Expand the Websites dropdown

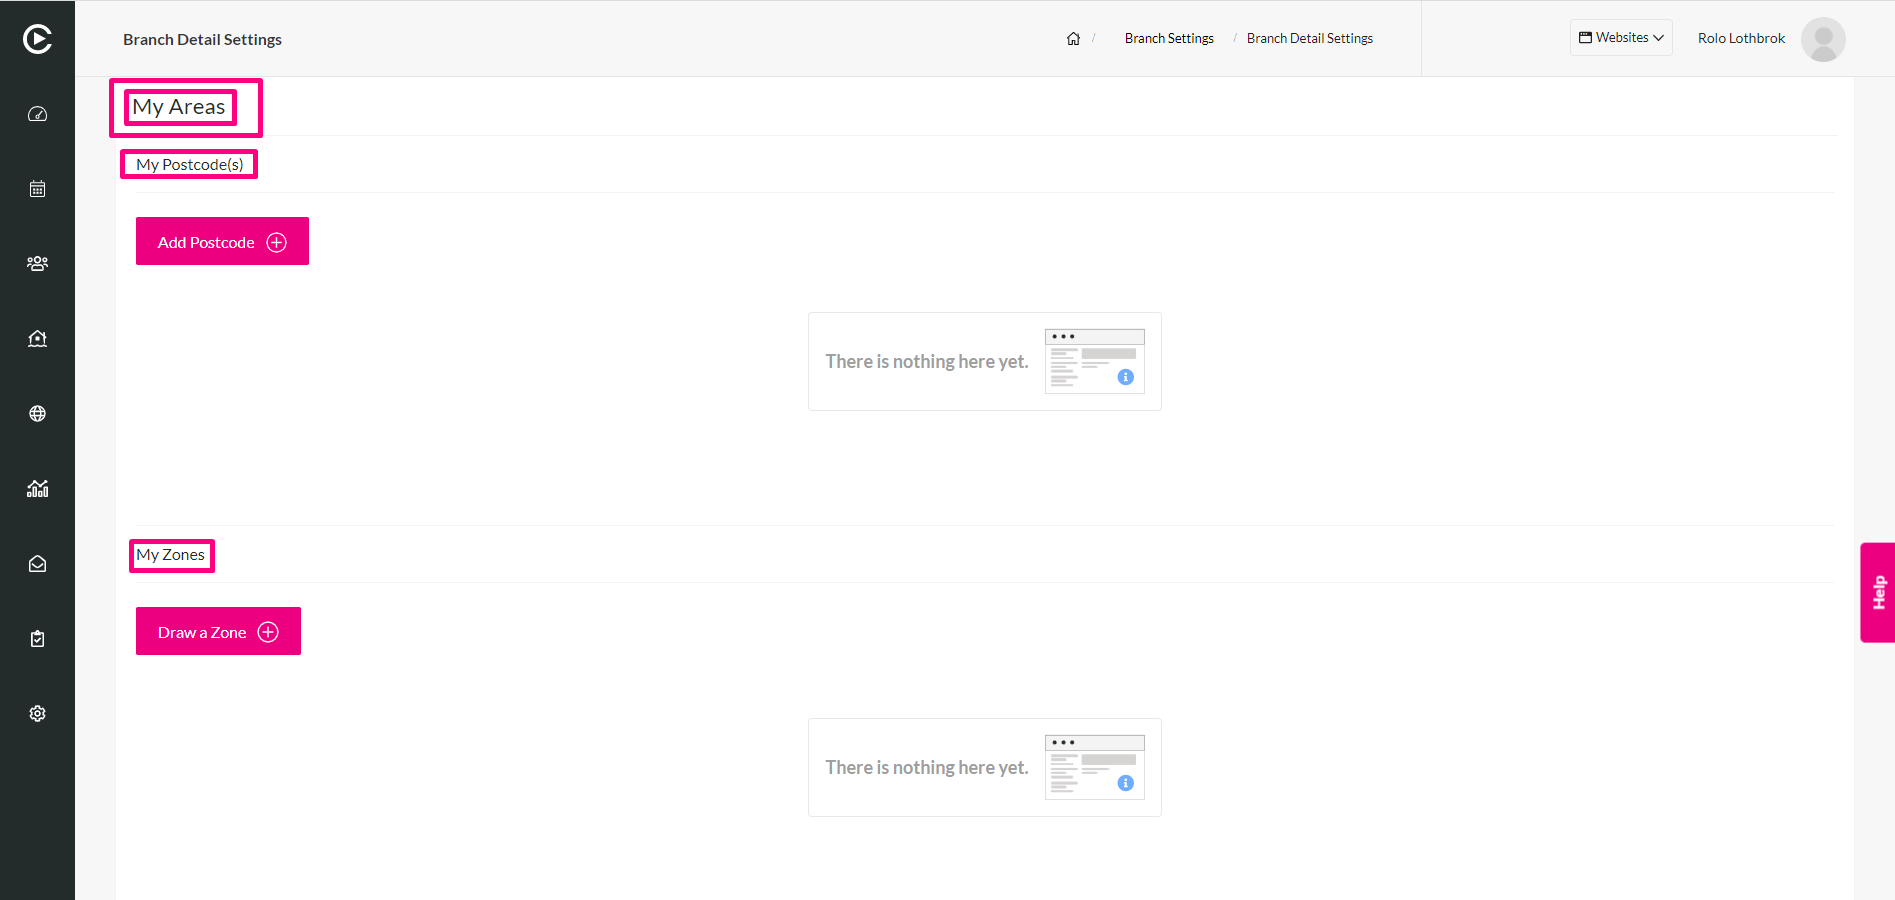1621,38
